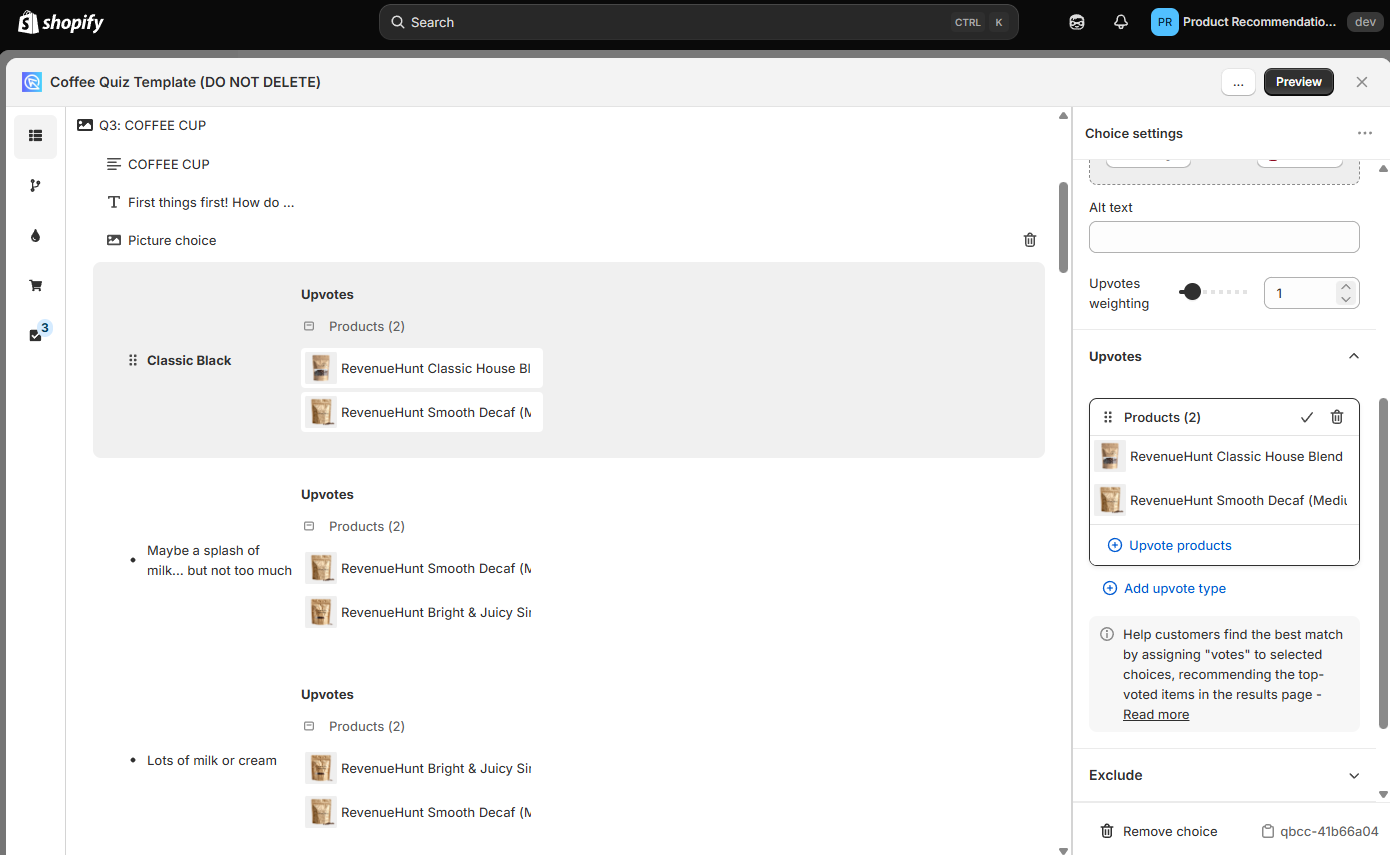This screenshot has width=1390, height=855.
Task: Open the notifications bell
Action: coord(1121,22)
